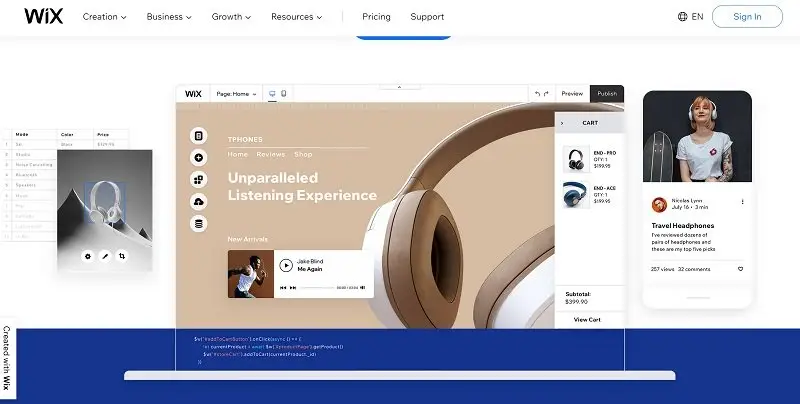The width and height of the screenshot is (800, 404).
Task: Click the desktop view icon in editor
Action: [271, 93]
